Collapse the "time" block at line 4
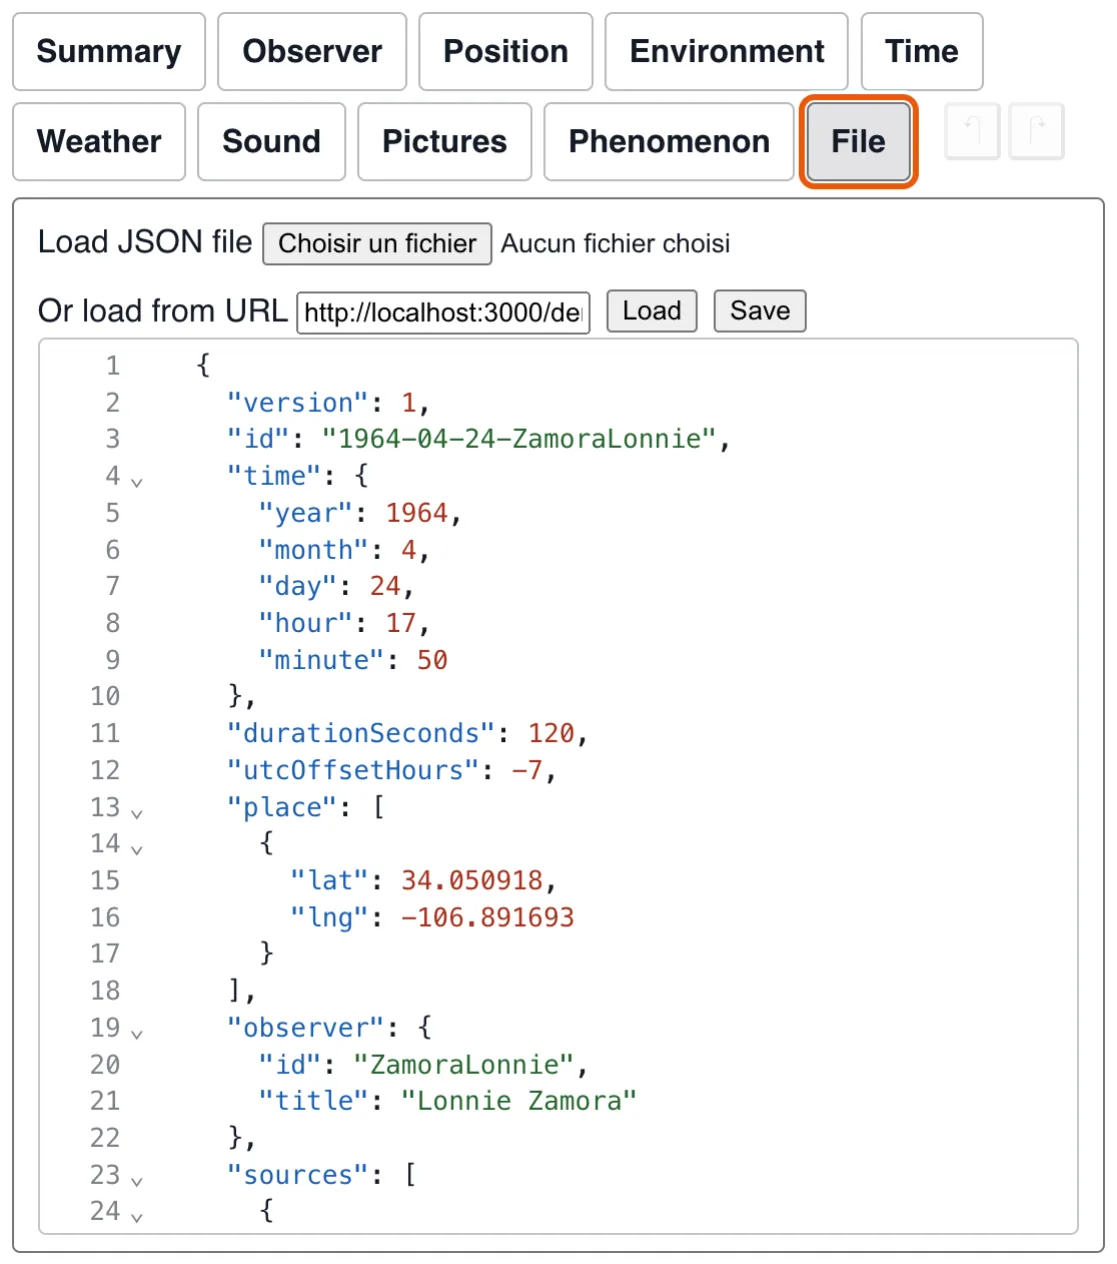1117x1264 pixels. (x=137, y=481)
